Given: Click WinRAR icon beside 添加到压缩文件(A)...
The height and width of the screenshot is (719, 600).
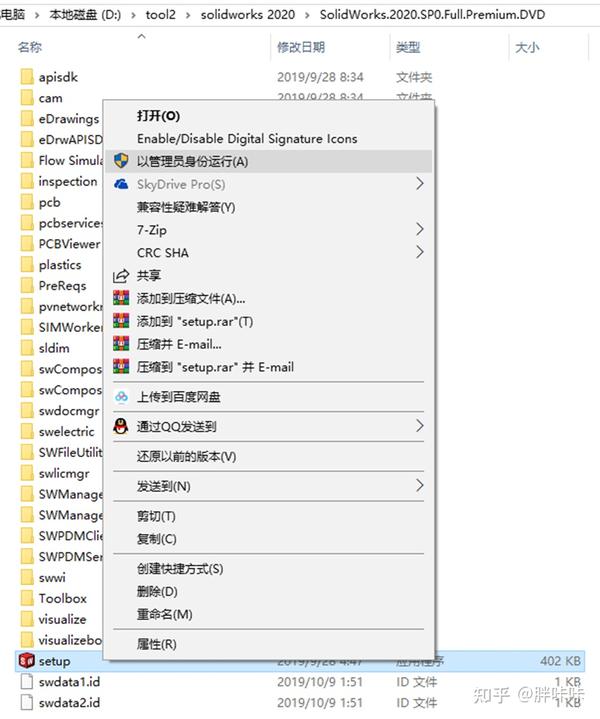Looking at the screenshot, I should click(121, 299).
